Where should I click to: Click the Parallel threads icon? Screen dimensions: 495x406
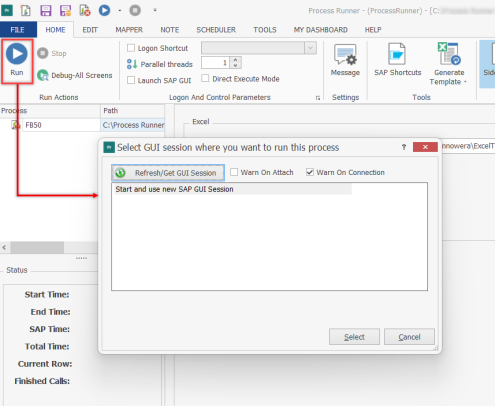click(132, 64)
